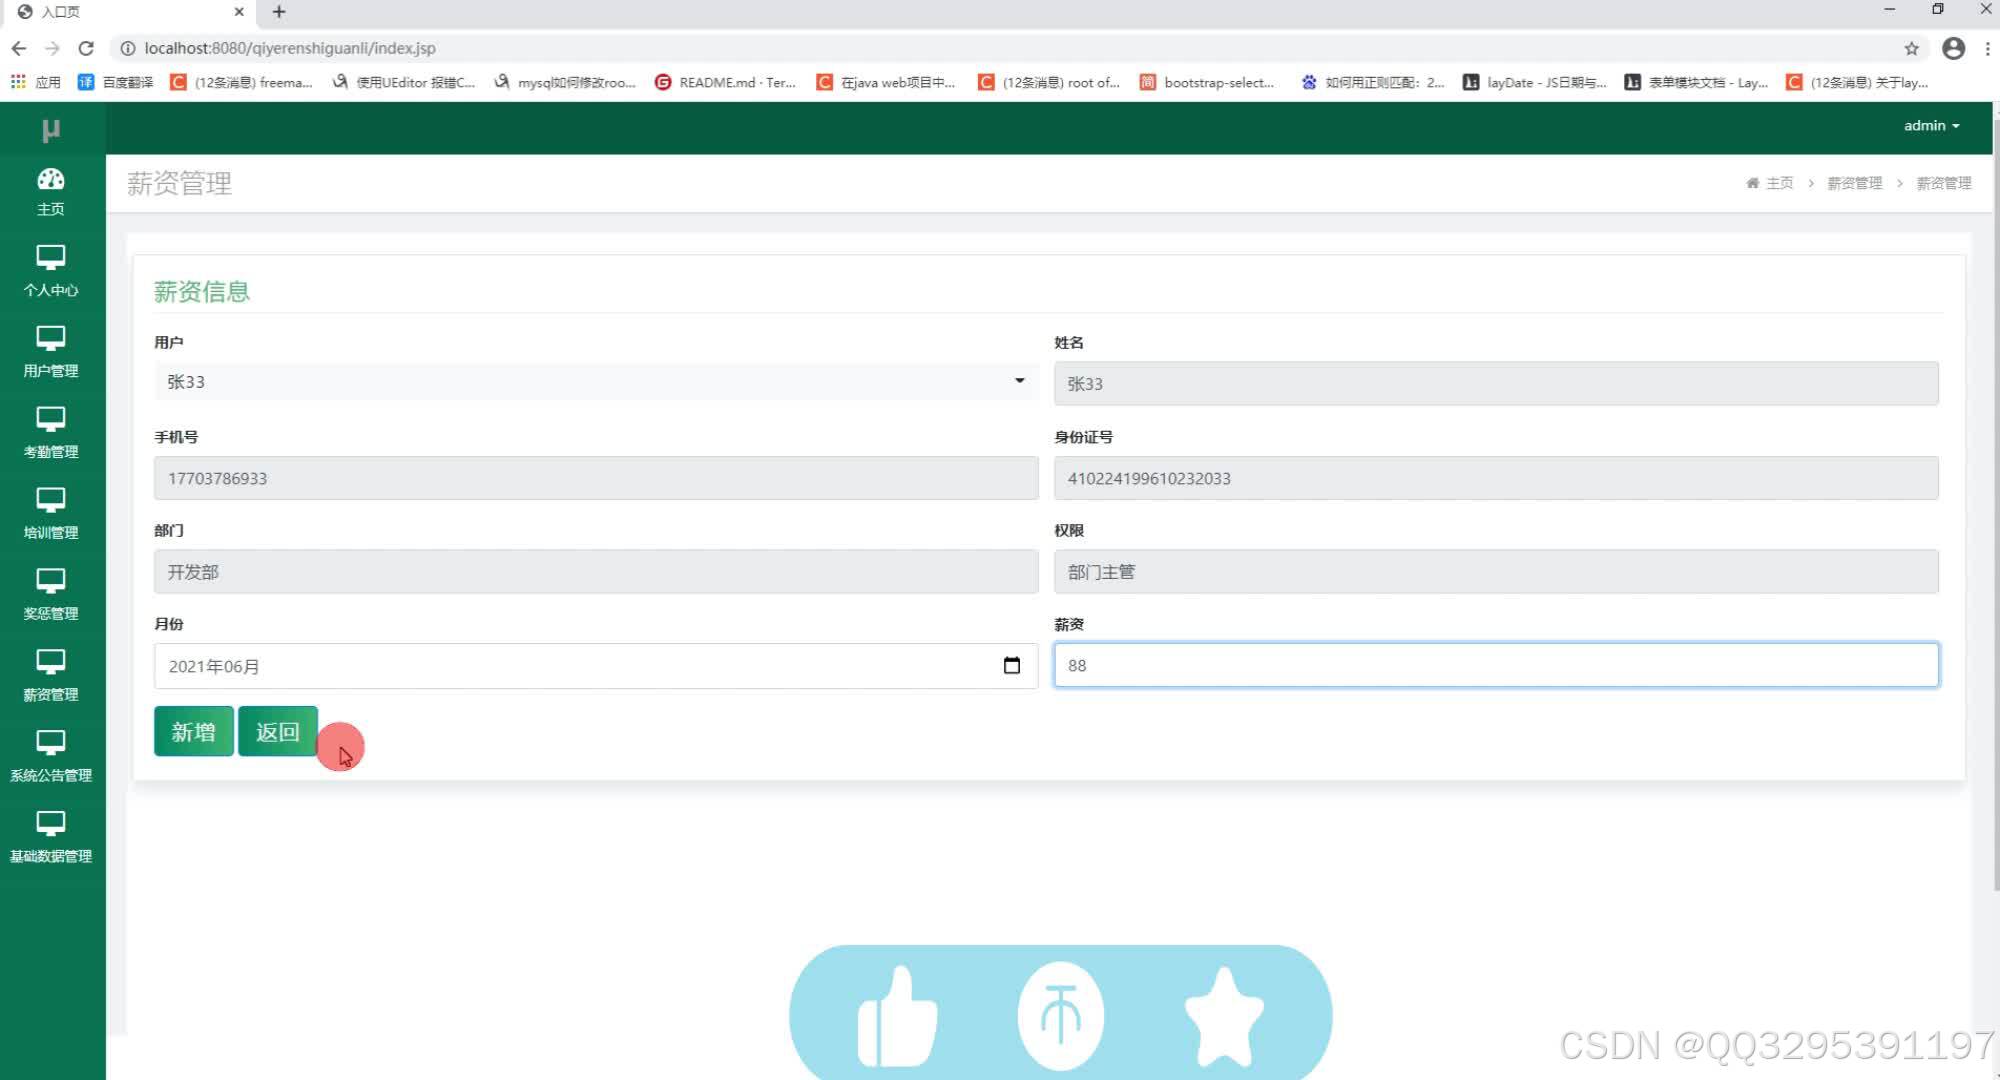The image size is (2000, 1080).
Task: Click the star favorite icon
Action: pos(1224,1016)
